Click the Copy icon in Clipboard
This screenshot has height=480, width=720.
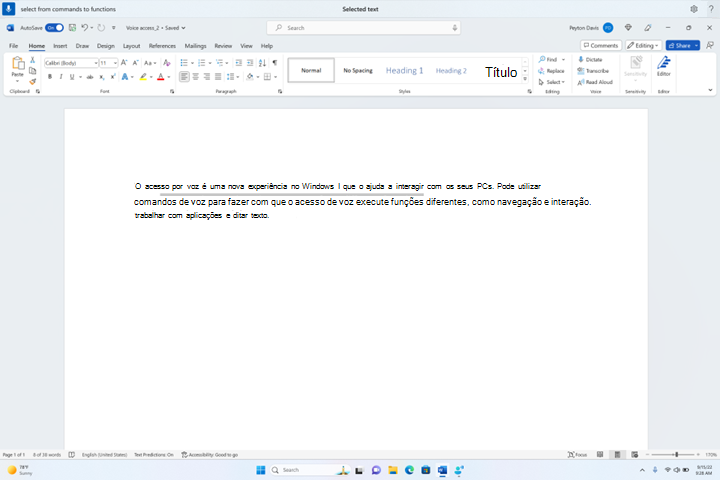[x=33, y=71]
